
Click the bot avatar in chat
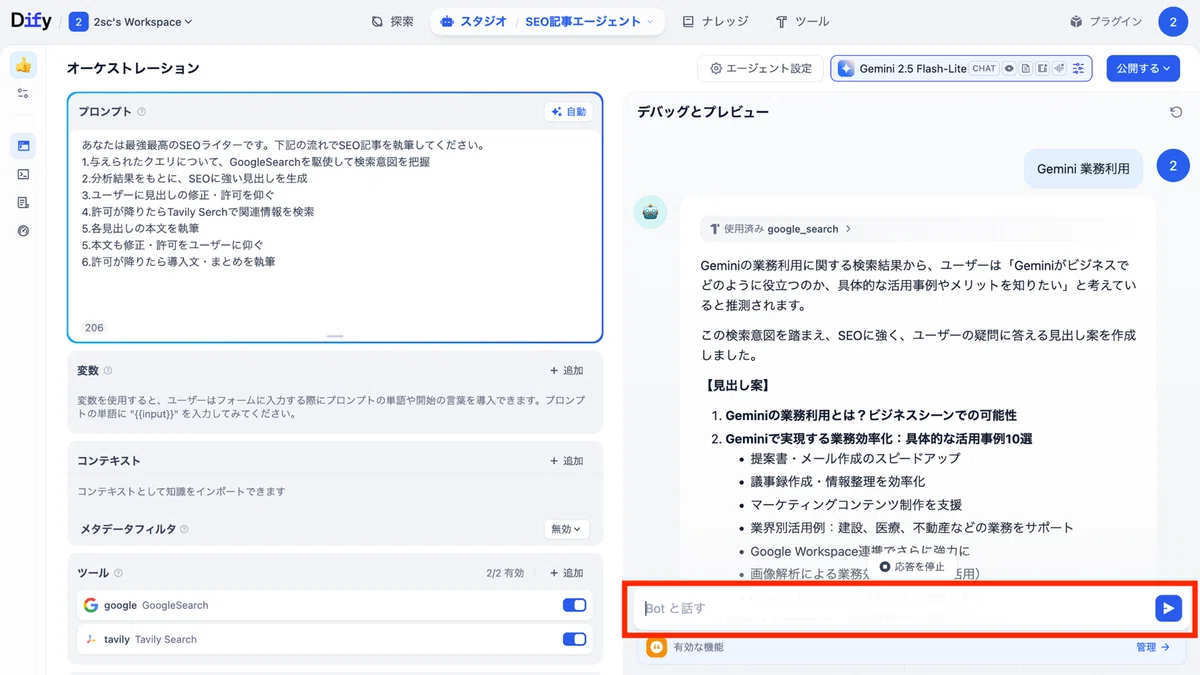point(650,212)
